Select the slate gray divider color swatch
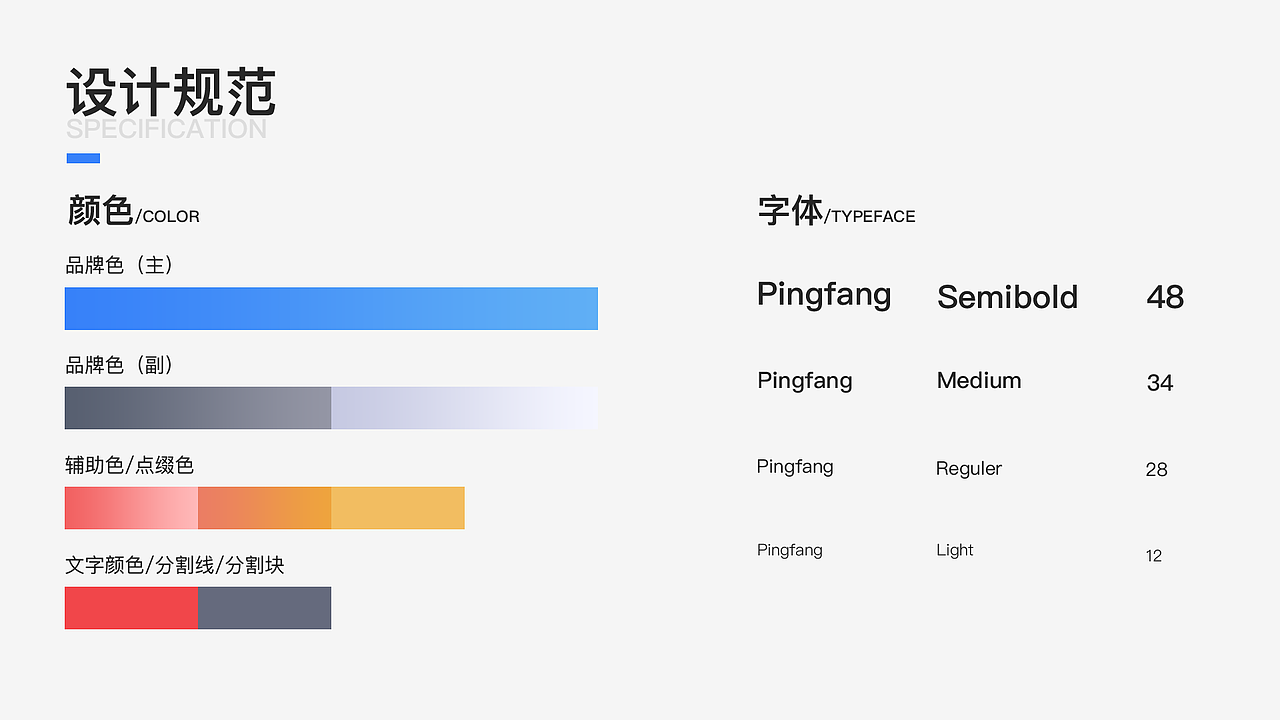1280x720 pixels. (x=264, y=608)
